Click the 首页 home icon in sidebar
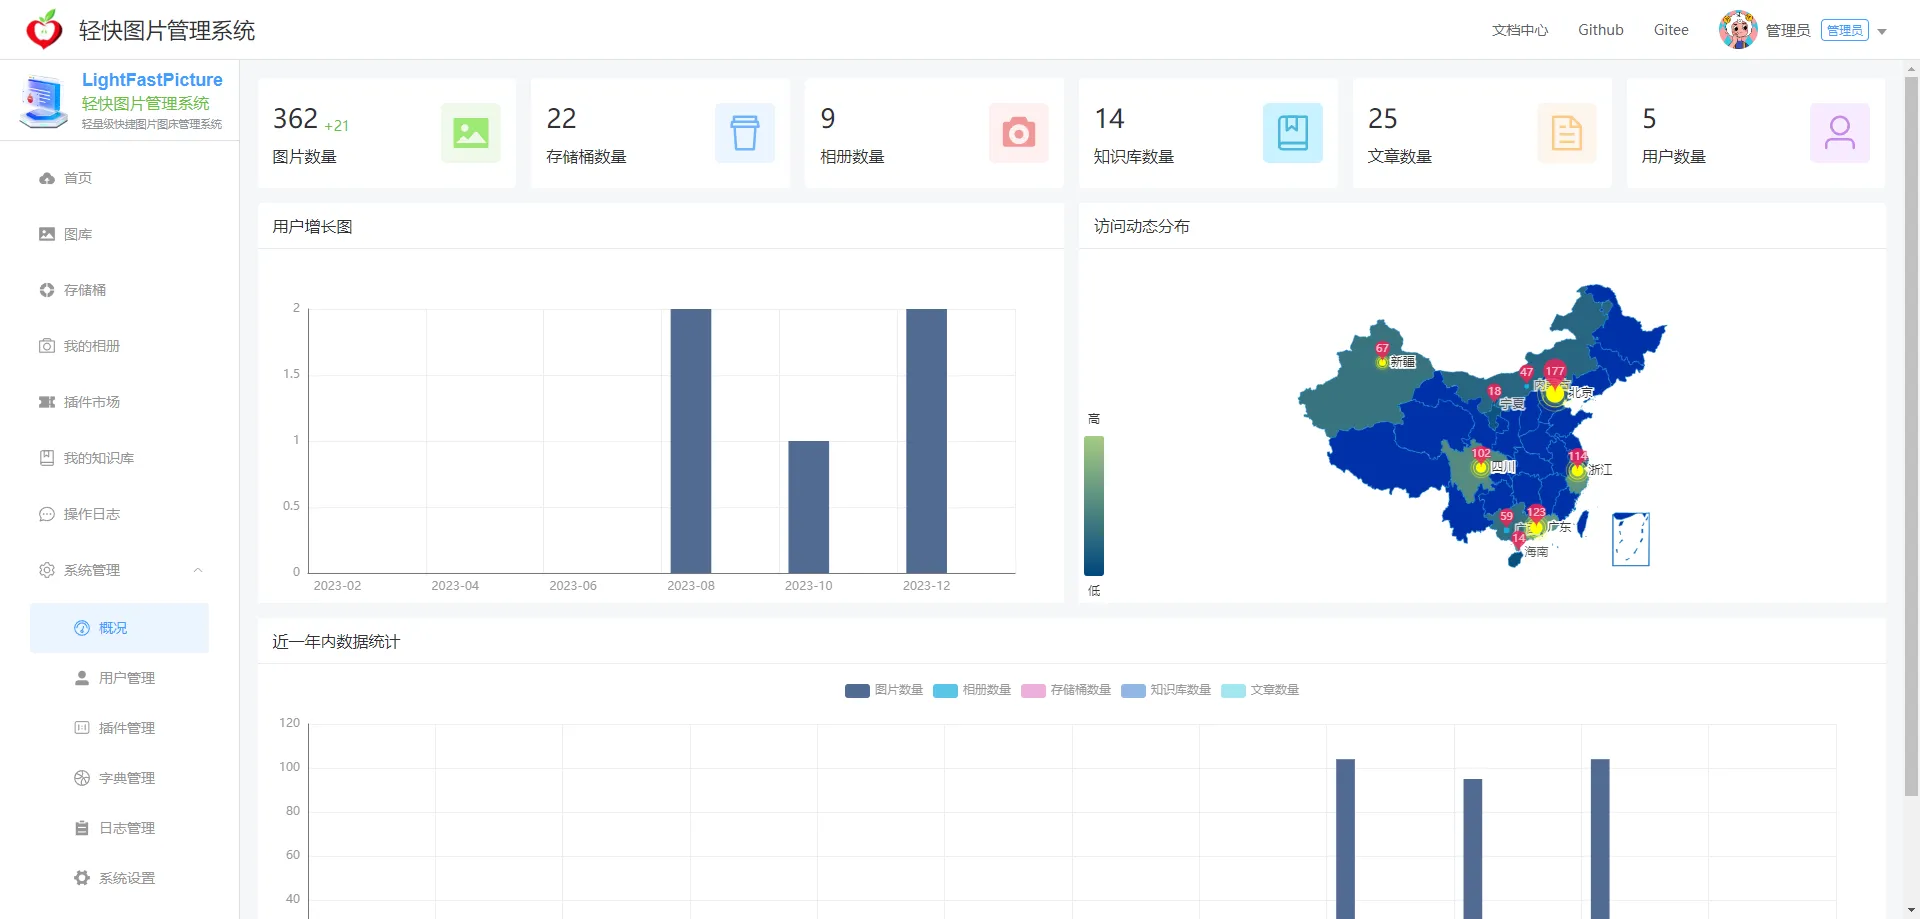 (47, 178)
